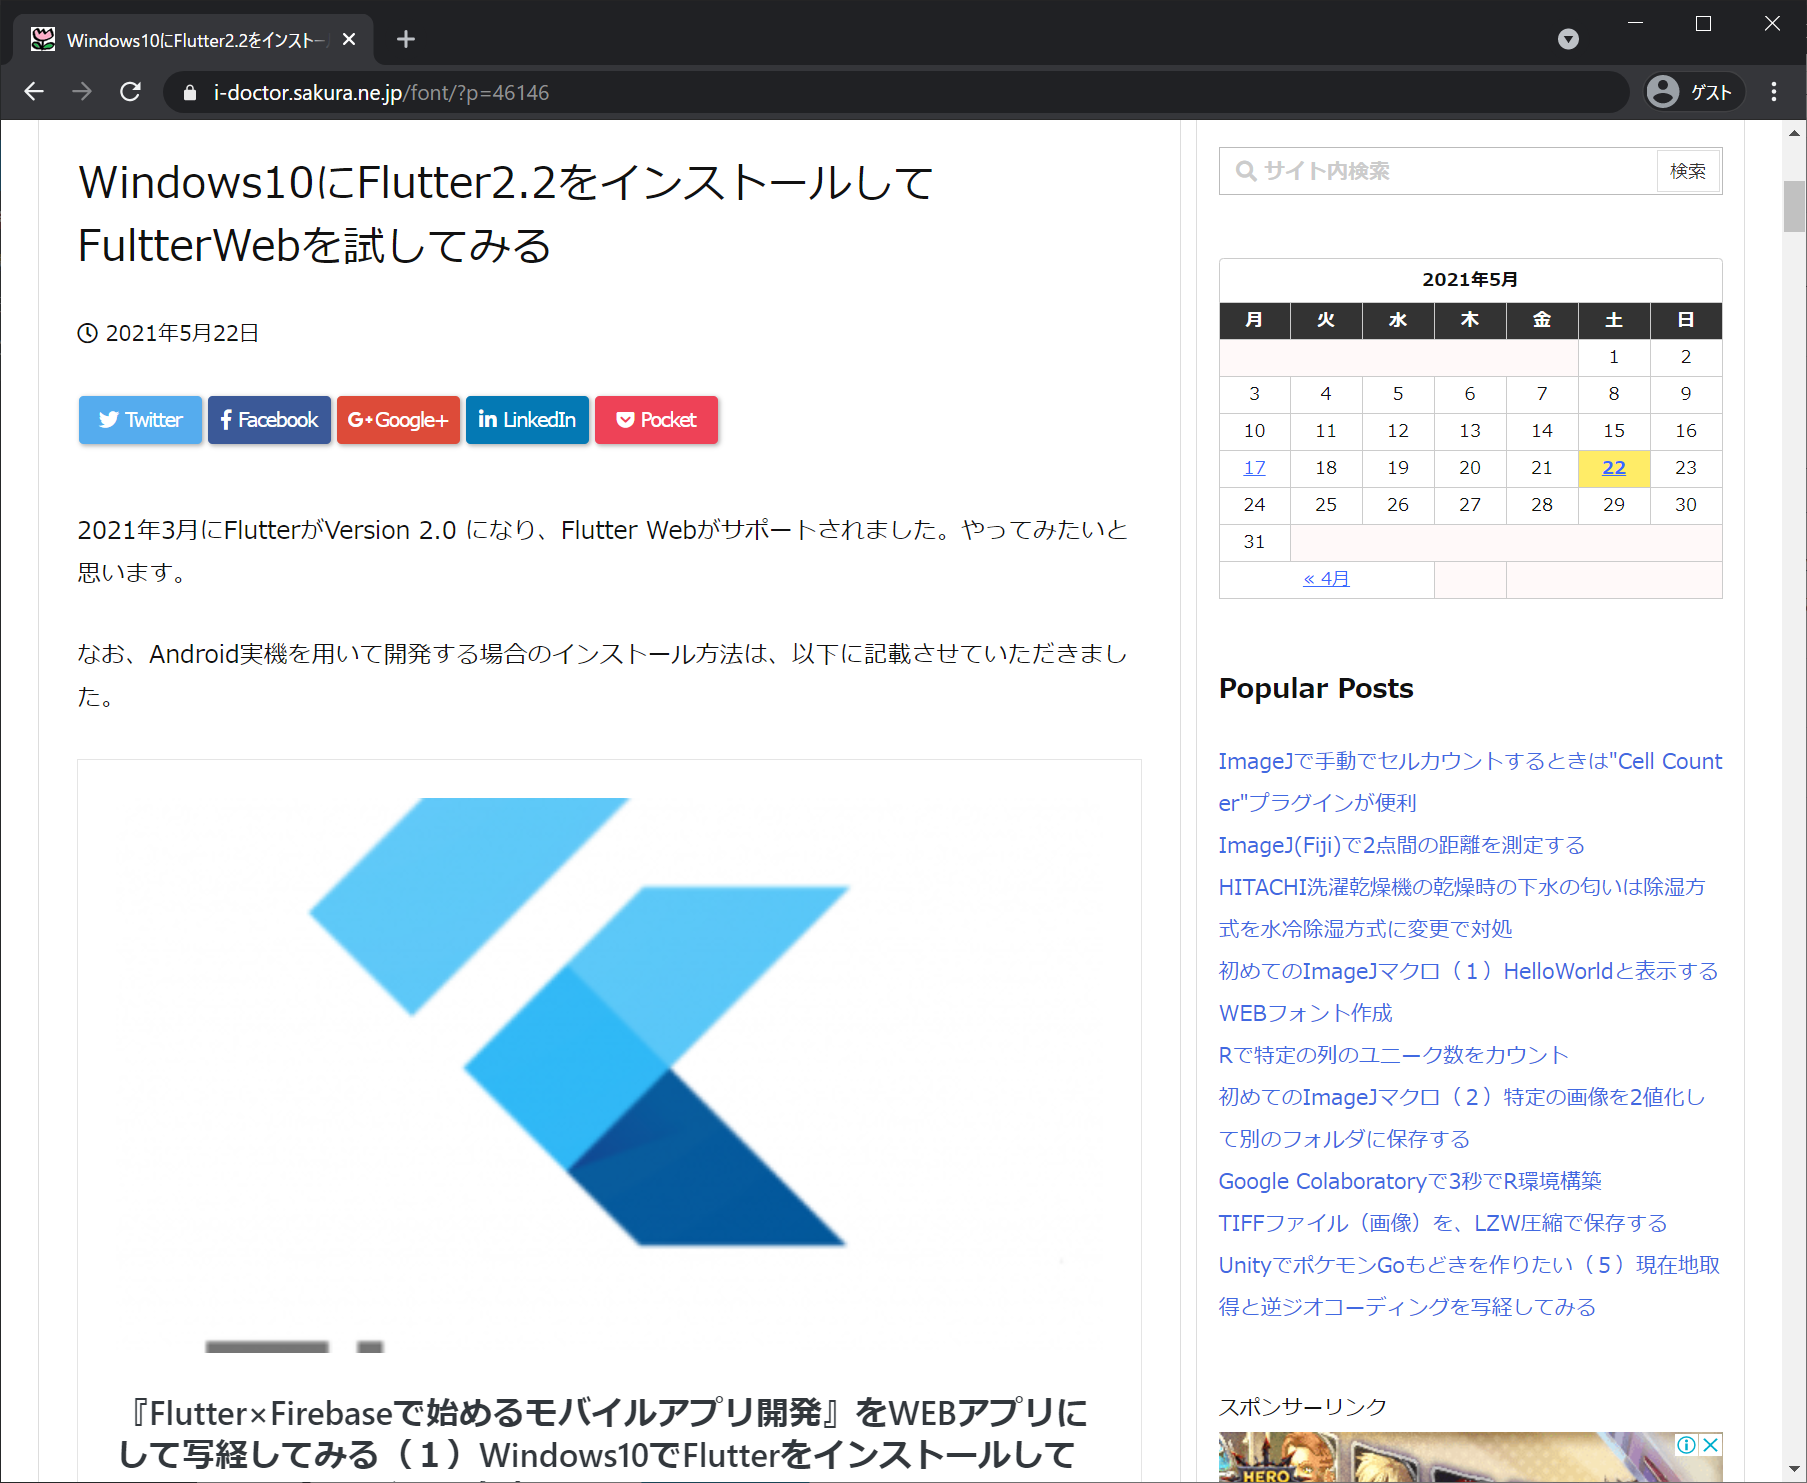Open UnityでポケモンGoもどき post
The image size is (1807, 1483).
(1469, 1286)
